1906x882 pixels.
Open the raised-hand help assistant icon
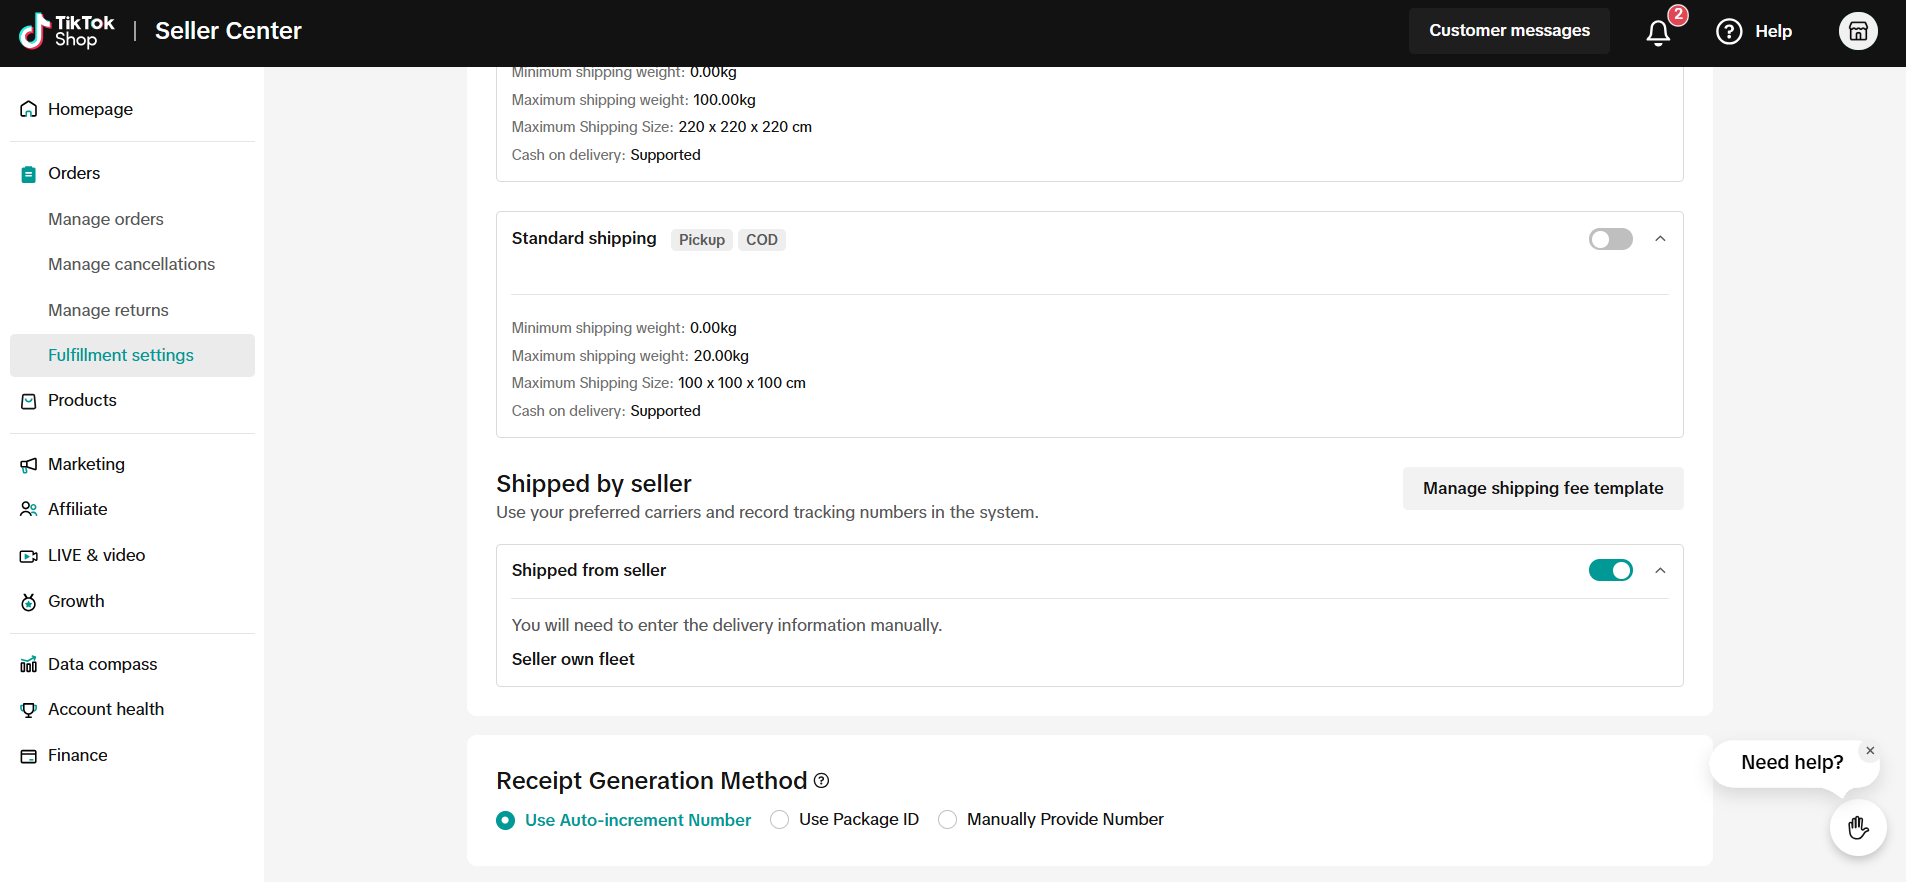click(x=1858, y=828)
